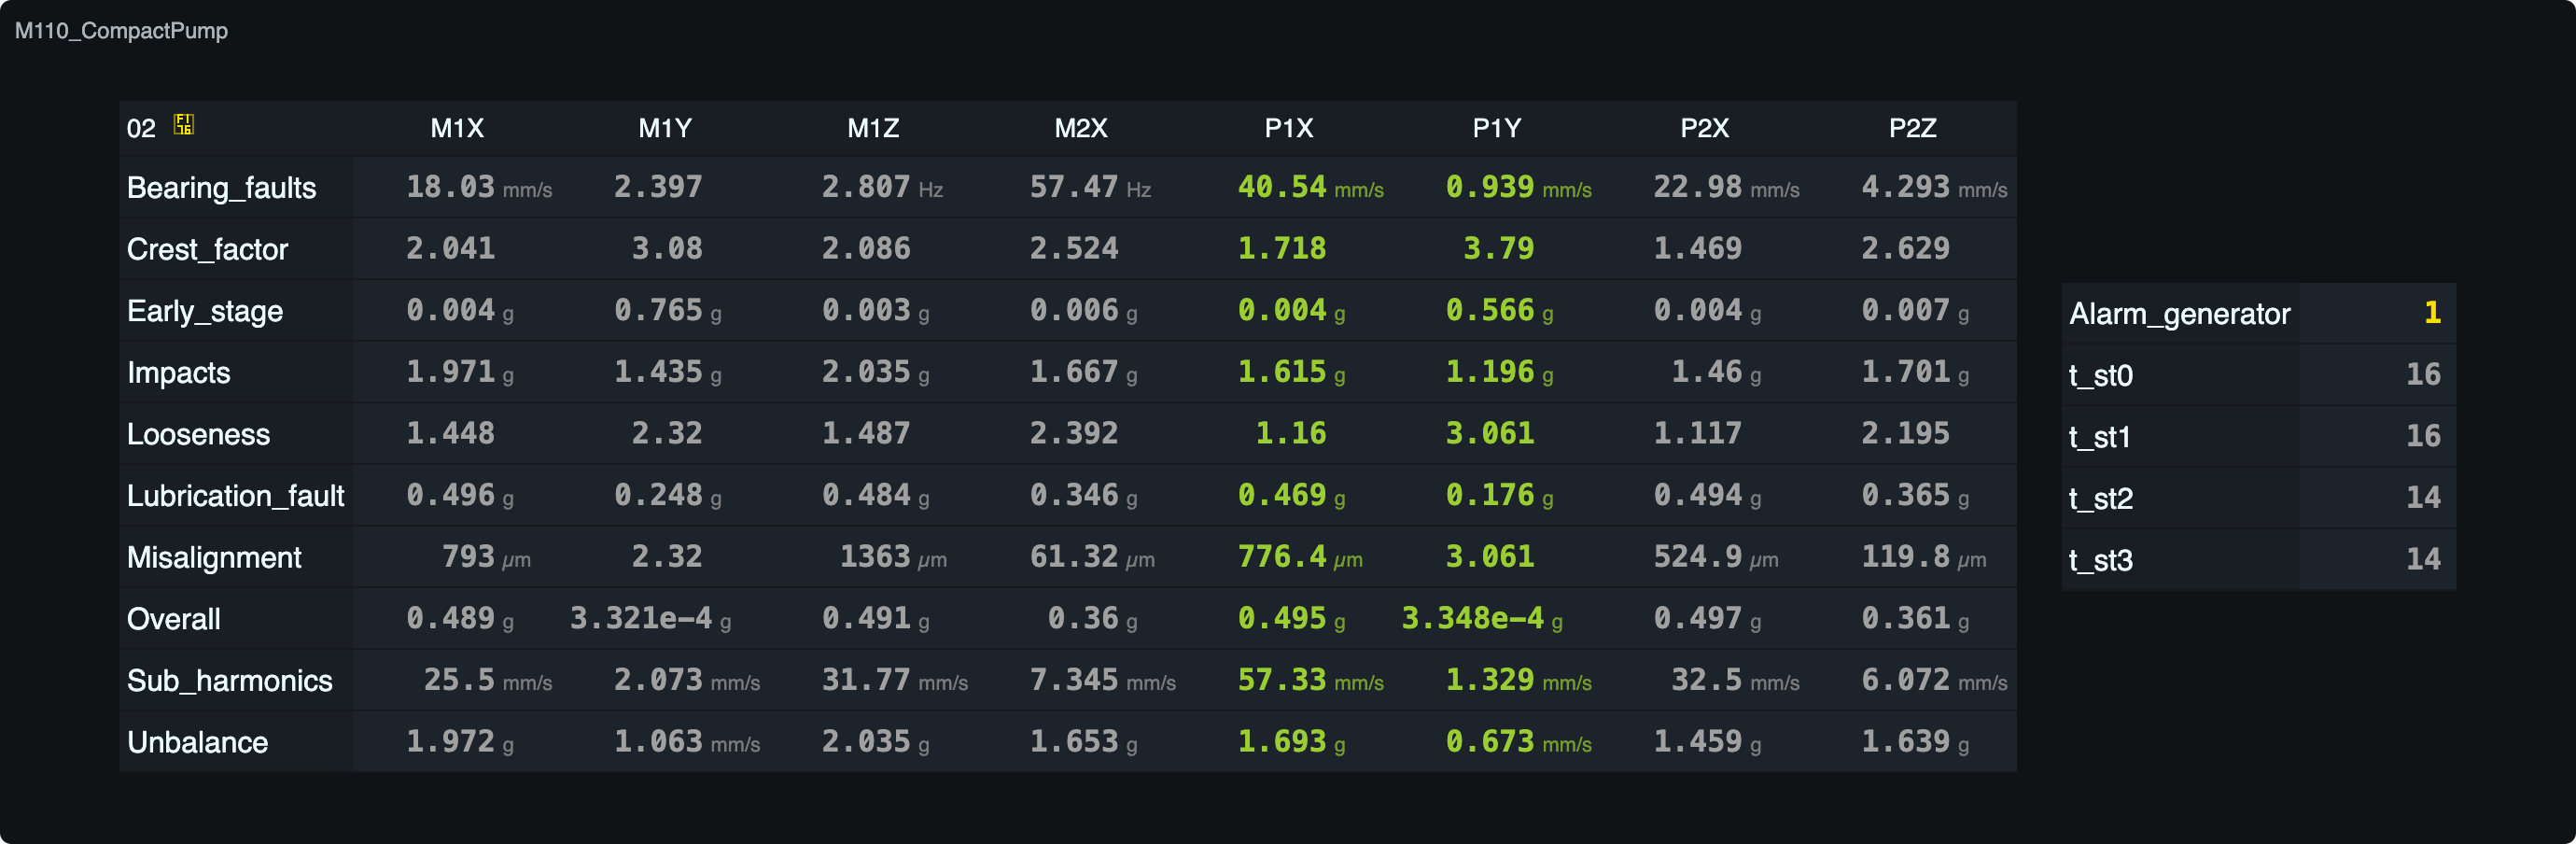Image resolution: width=2576 pixels, height=844 pixels.
Task: Select the P1X column header
Action: pyautogui.click(x=1289, y=128)
